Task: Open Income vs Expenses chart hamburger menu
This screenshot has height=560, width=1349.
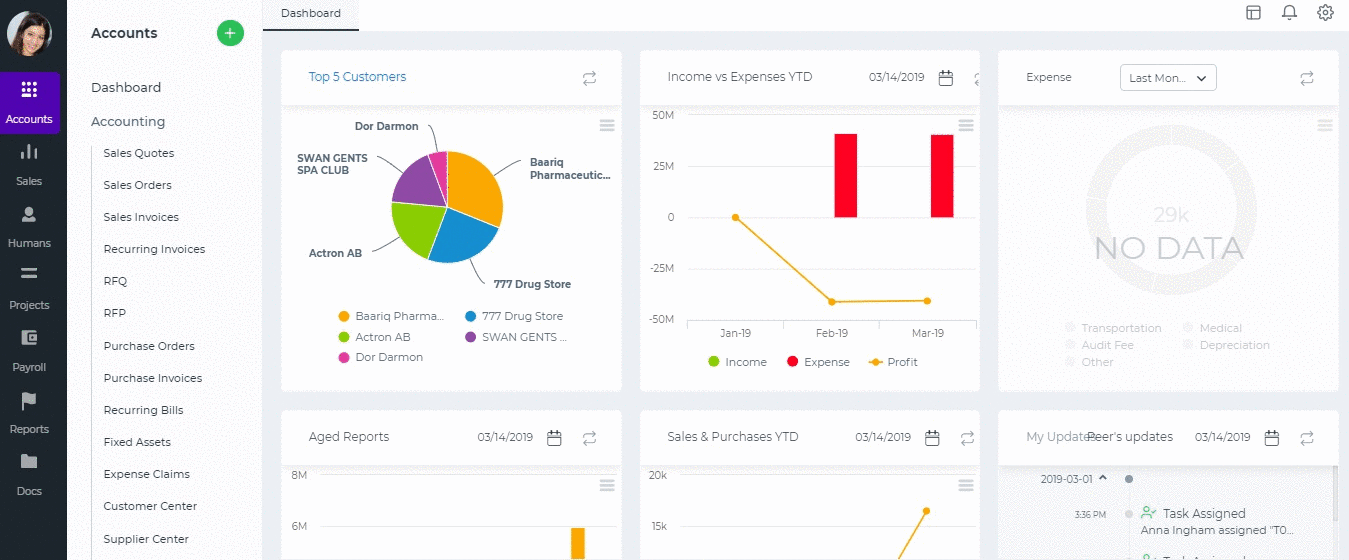Action: click(965, 125)
